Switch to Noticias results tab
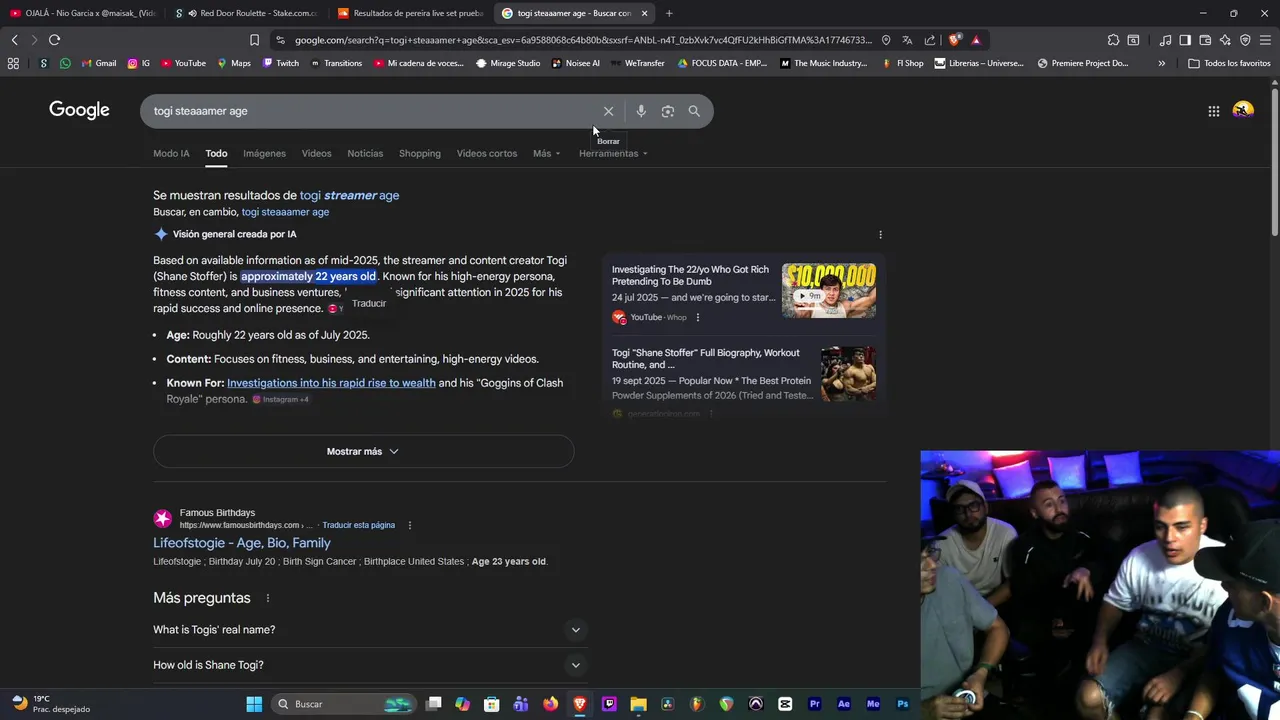This screenshot has height=720, width=1280. tap(365, 153)
